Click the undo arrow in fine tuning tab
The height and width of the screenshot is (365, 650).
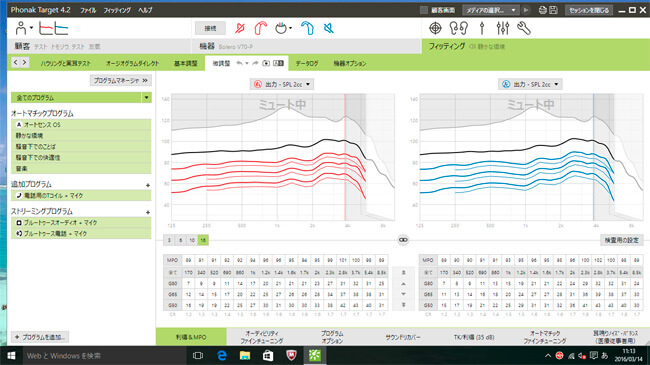[x=239, y=63]
